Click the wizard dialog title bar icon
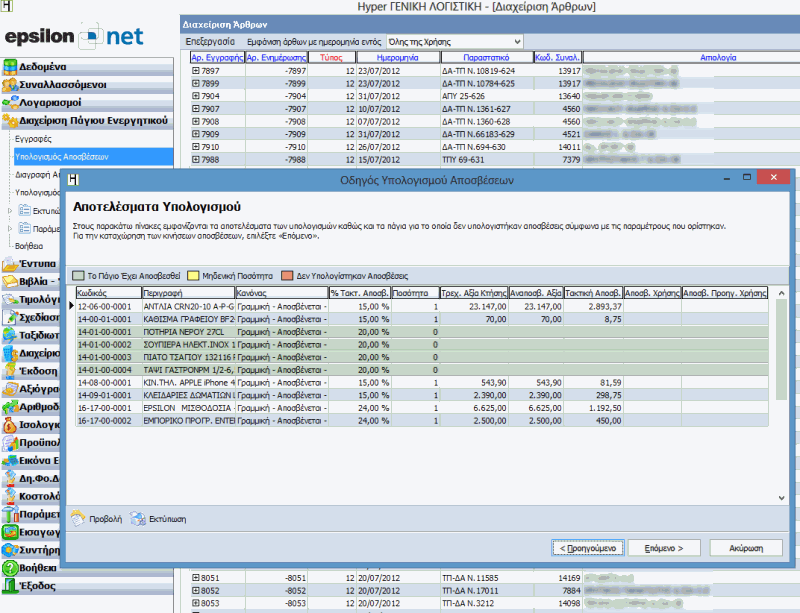 pos(73,180)
